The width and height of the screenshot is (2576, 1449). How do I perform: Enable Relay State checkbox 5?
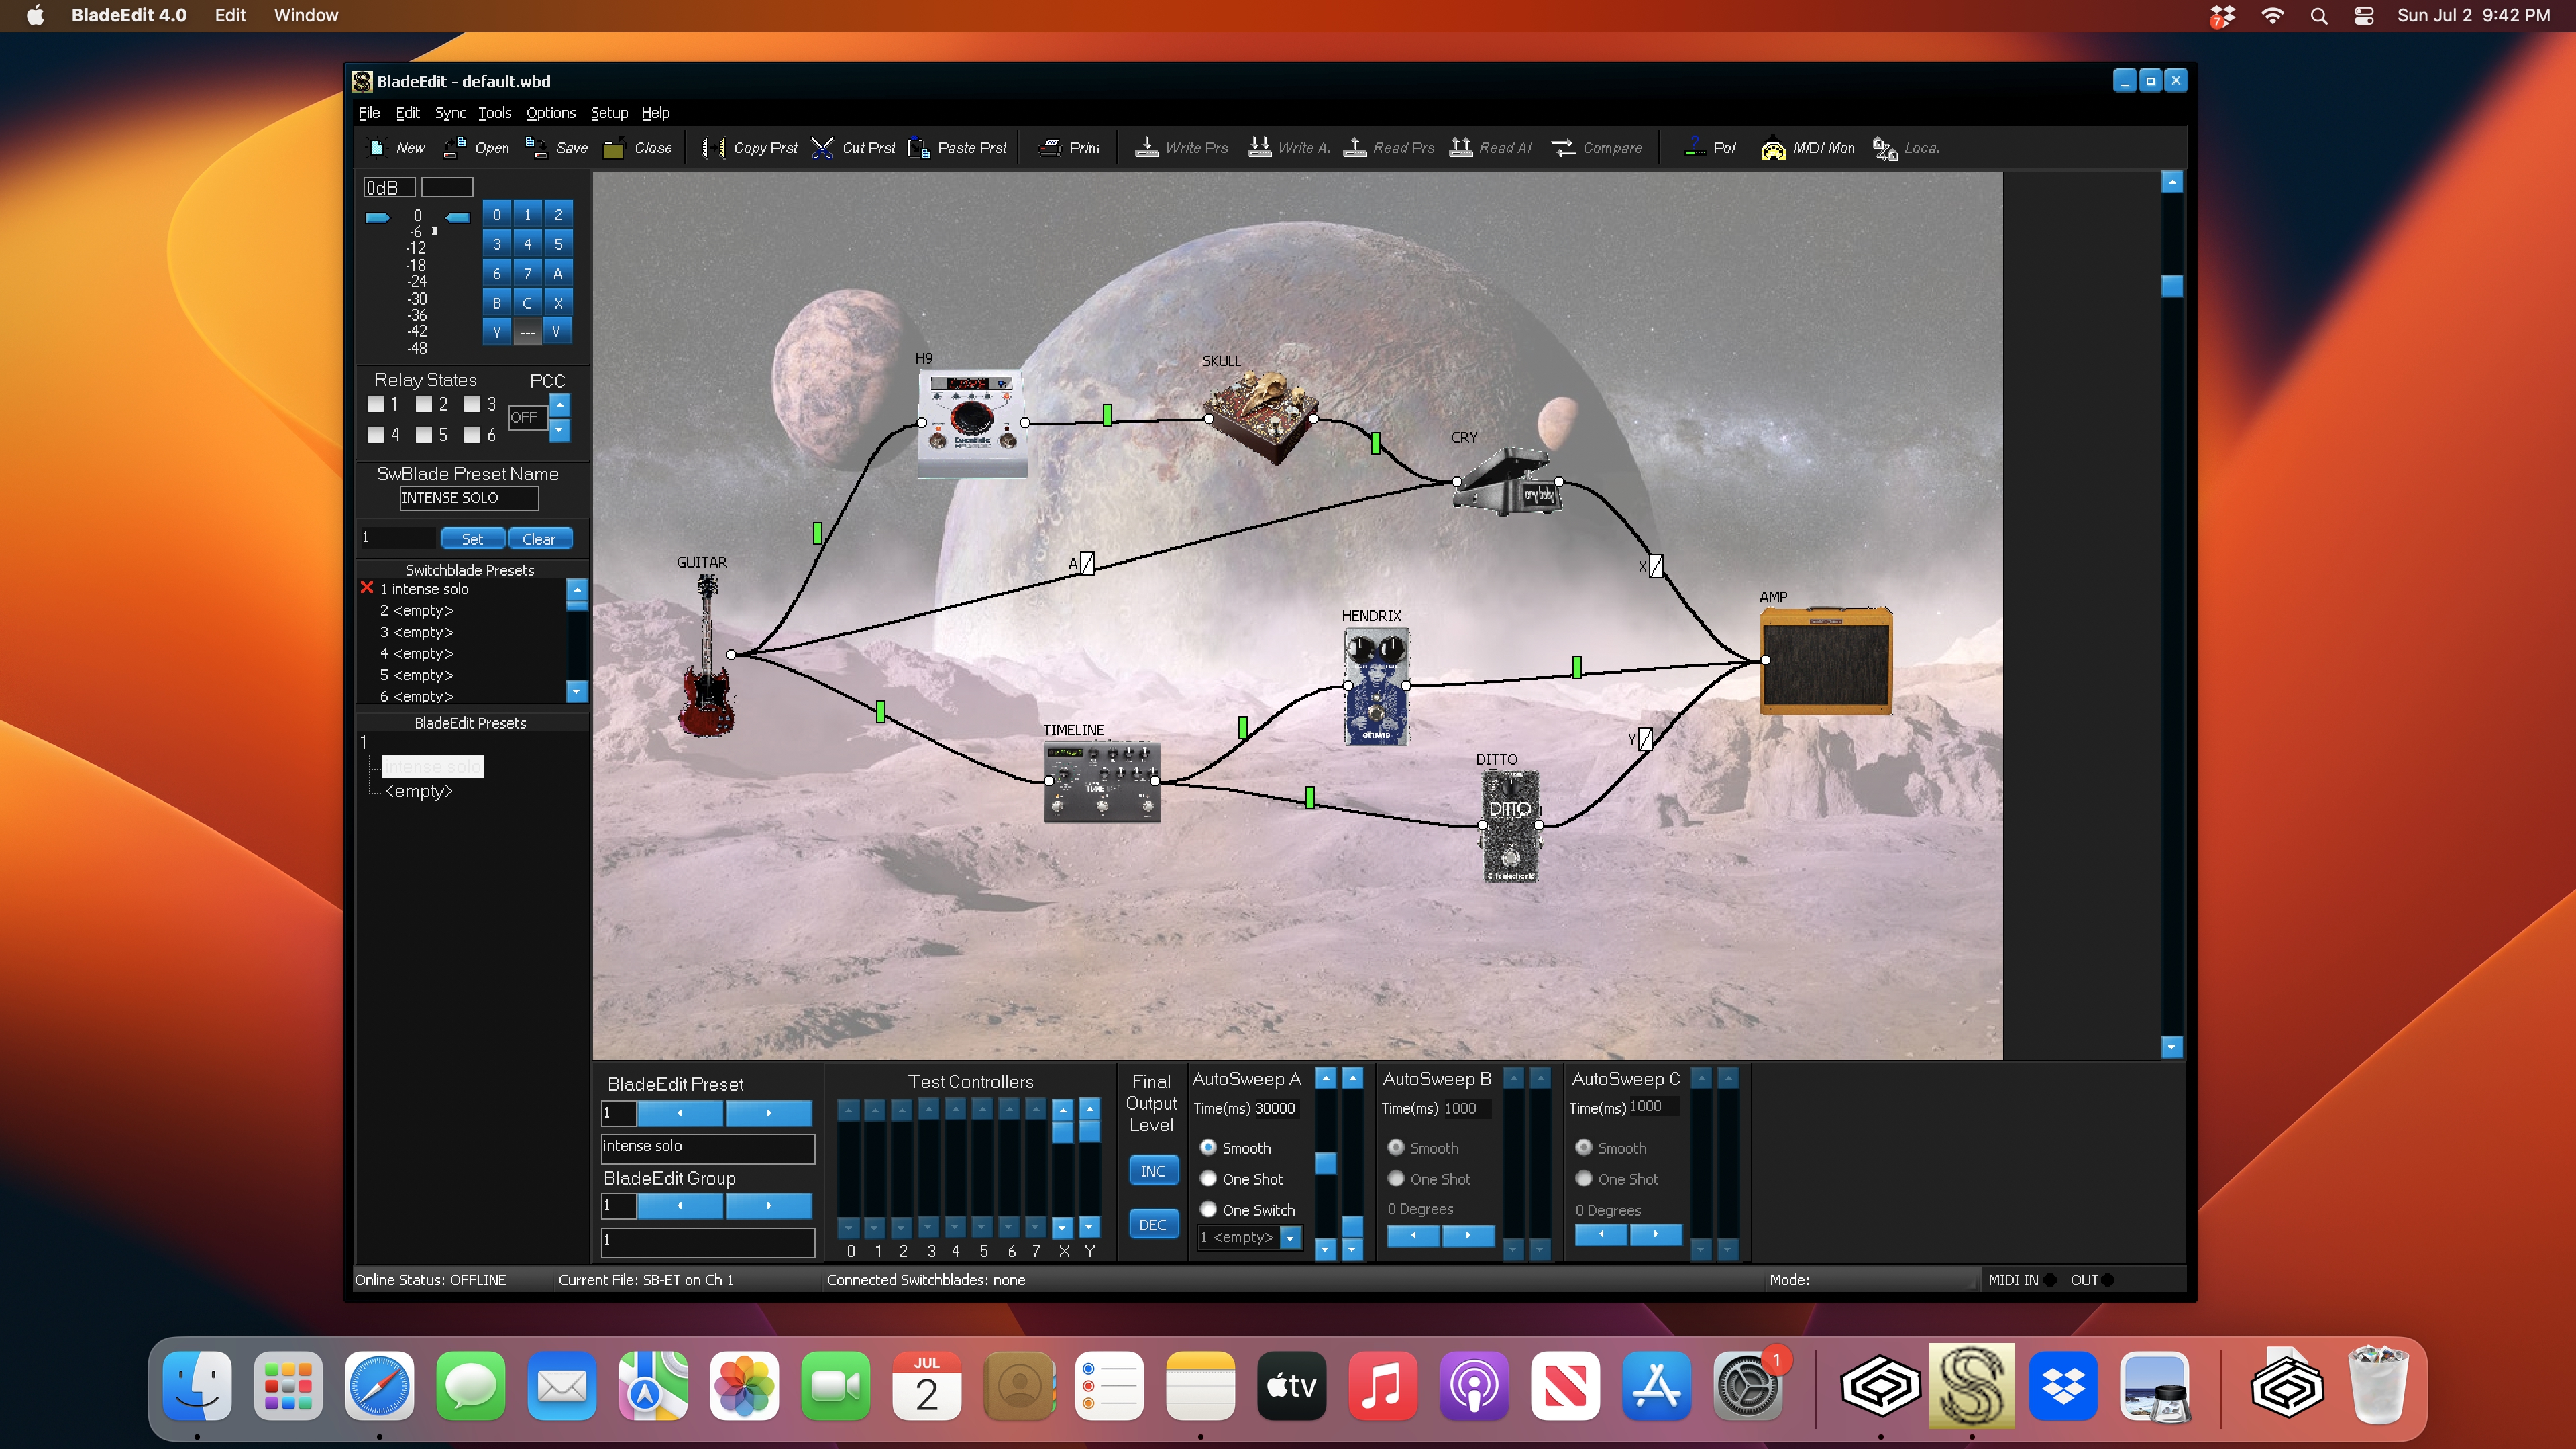[x=424, y=434]
